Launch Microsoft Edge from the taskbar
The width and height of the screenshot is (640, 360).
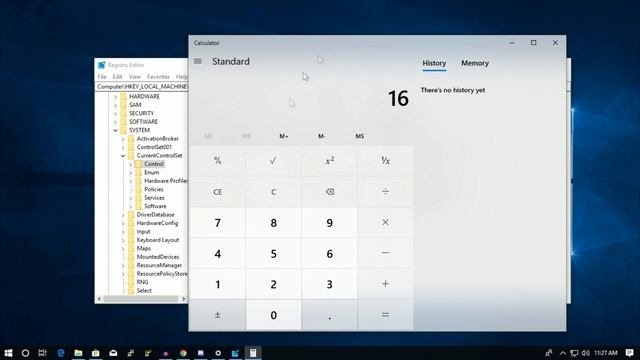coord(60,353)
